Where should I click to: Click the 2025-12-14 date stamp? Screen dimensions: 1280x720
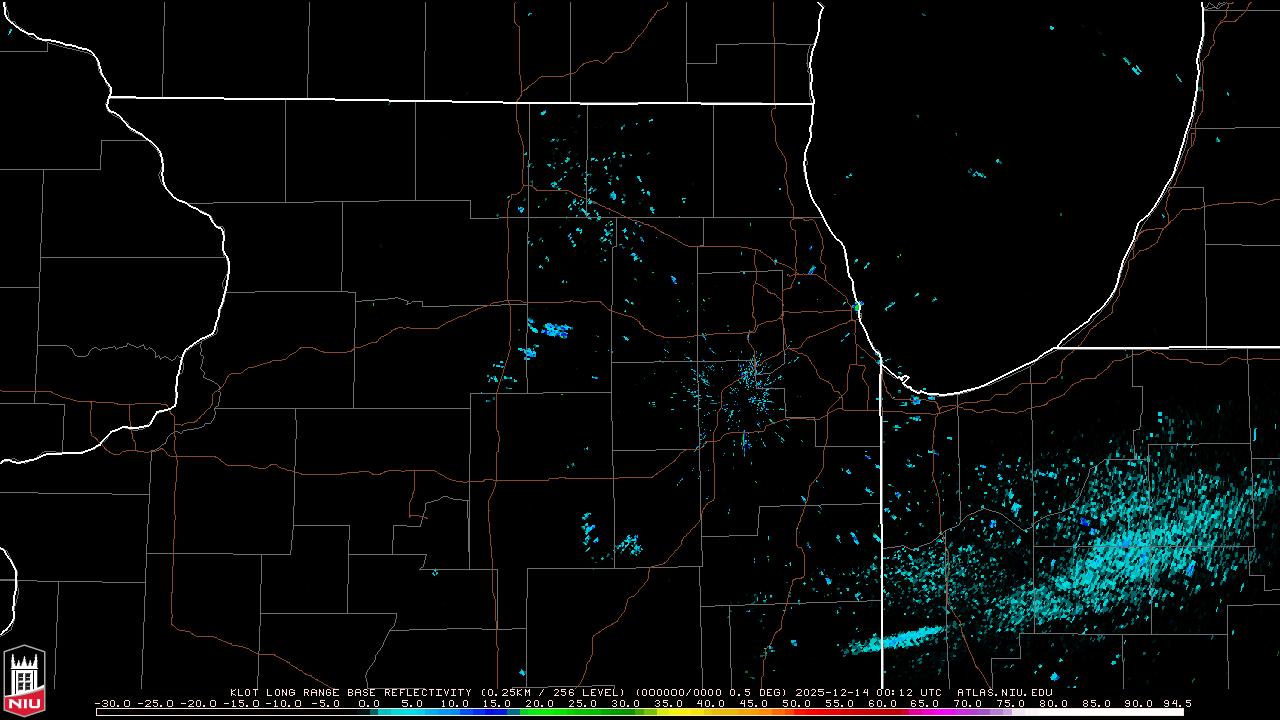tap(832, 692)
